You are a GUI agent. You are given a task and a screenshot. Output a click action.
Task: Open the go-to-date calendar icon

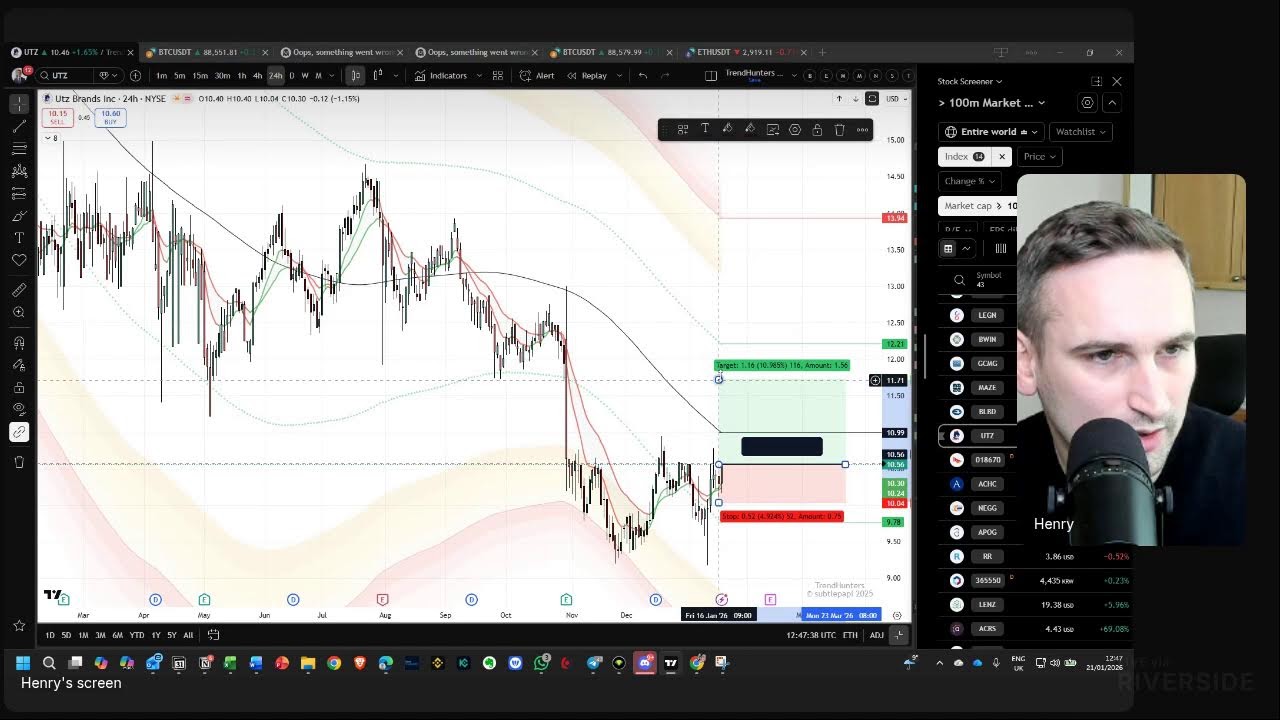pyautogui.click(x=213, y=635)
